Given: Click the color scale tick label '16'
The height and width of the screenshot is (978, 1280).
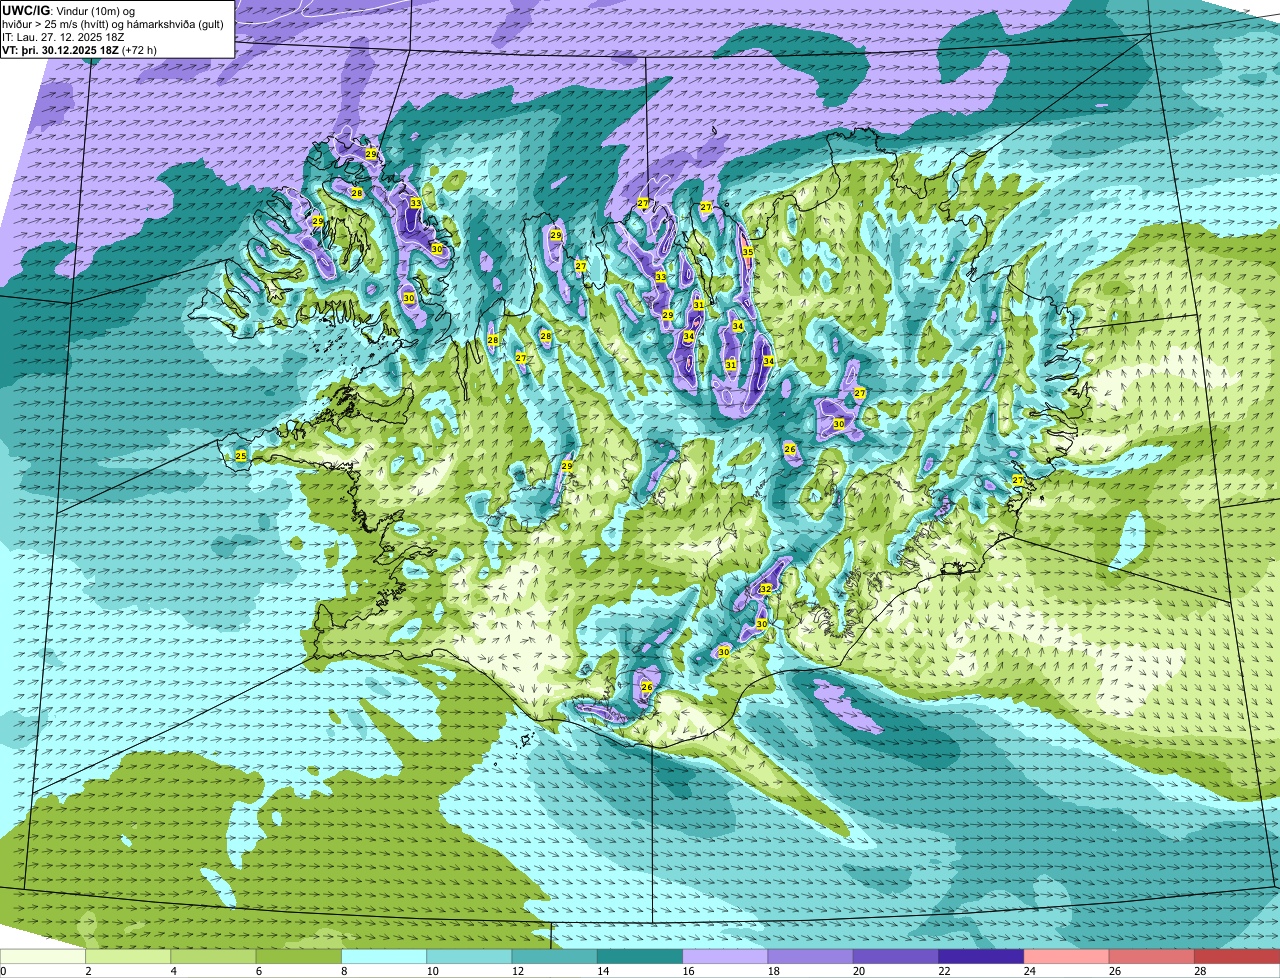Looking at the screenshot, I should [x=688, y=971].
